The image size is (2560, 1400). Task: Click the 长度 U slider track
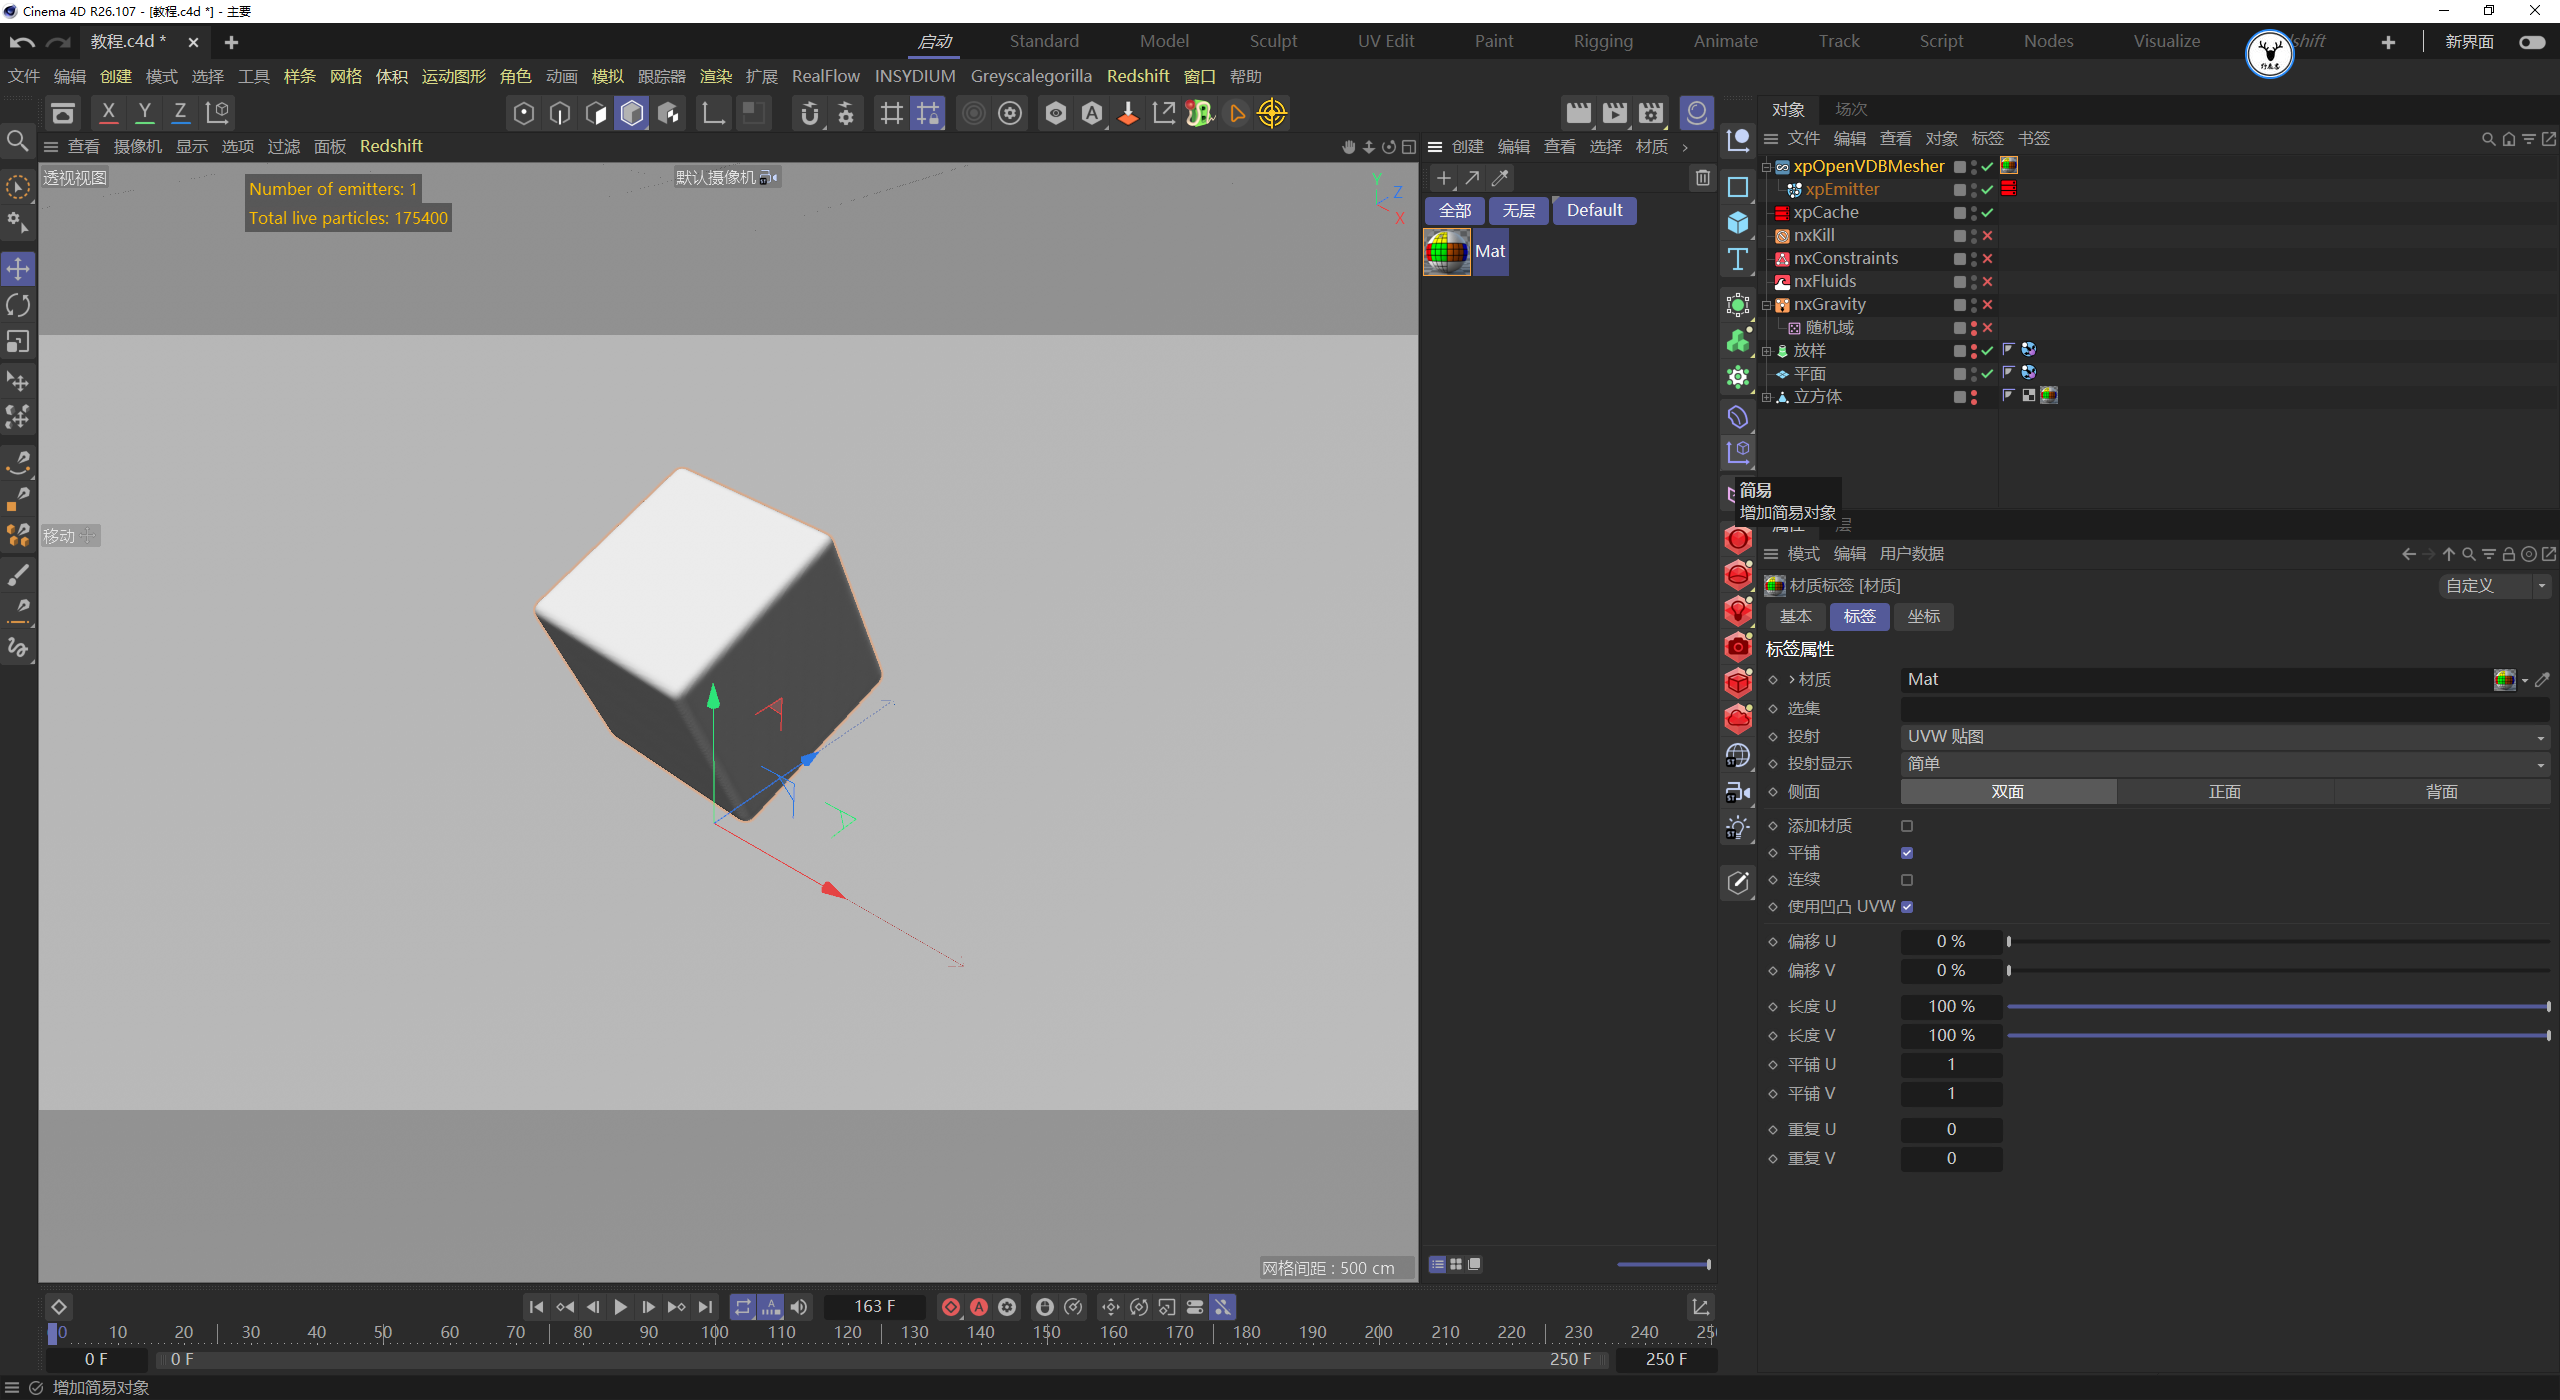[x=2277, y=1006]
